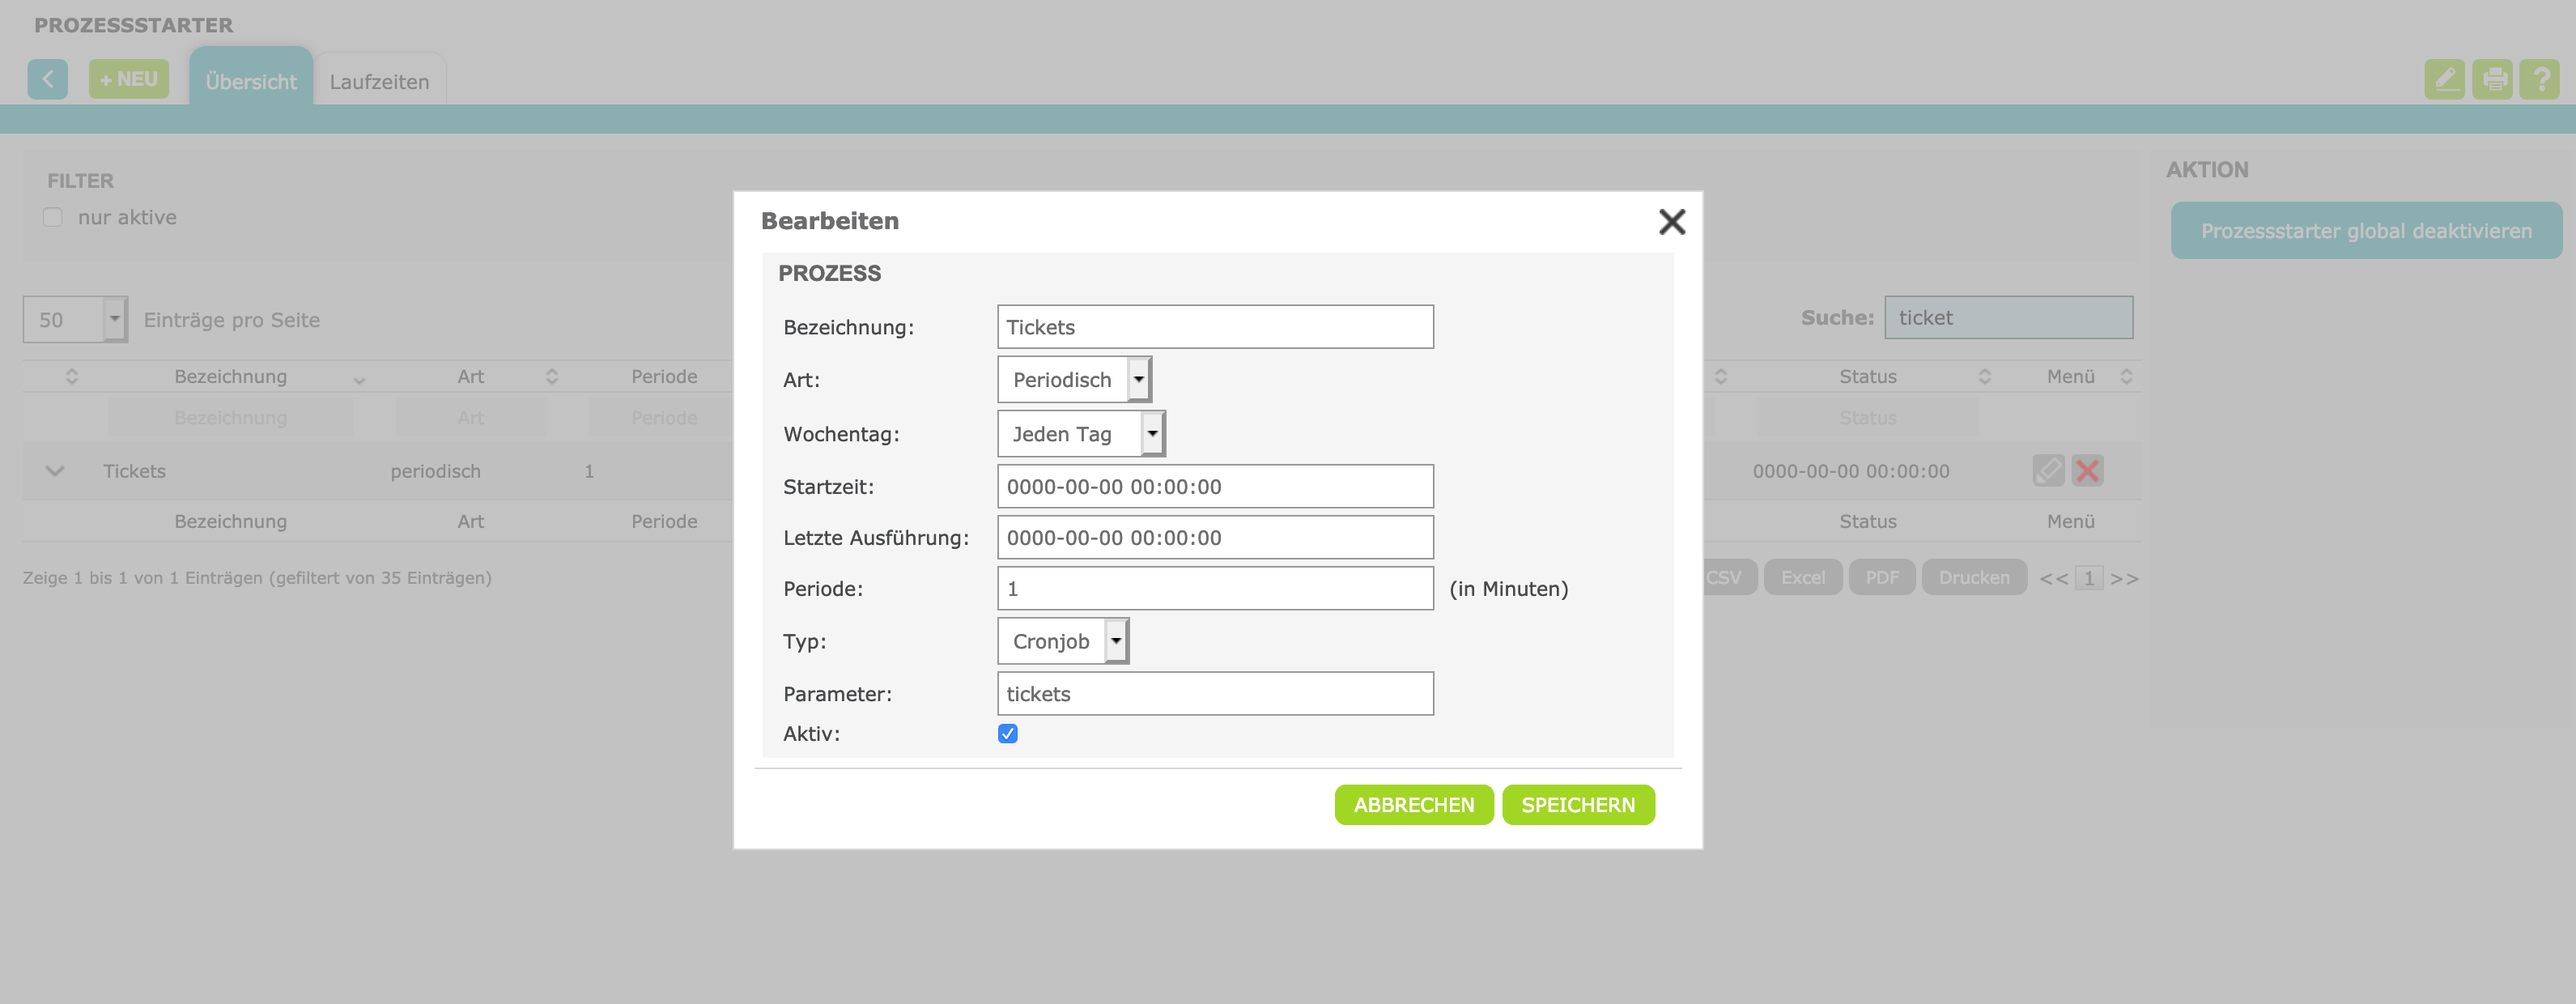This screenshot has width=2576, height=1004.
Task: Click the printer icon in toolbar
Action: [2491, 79]
